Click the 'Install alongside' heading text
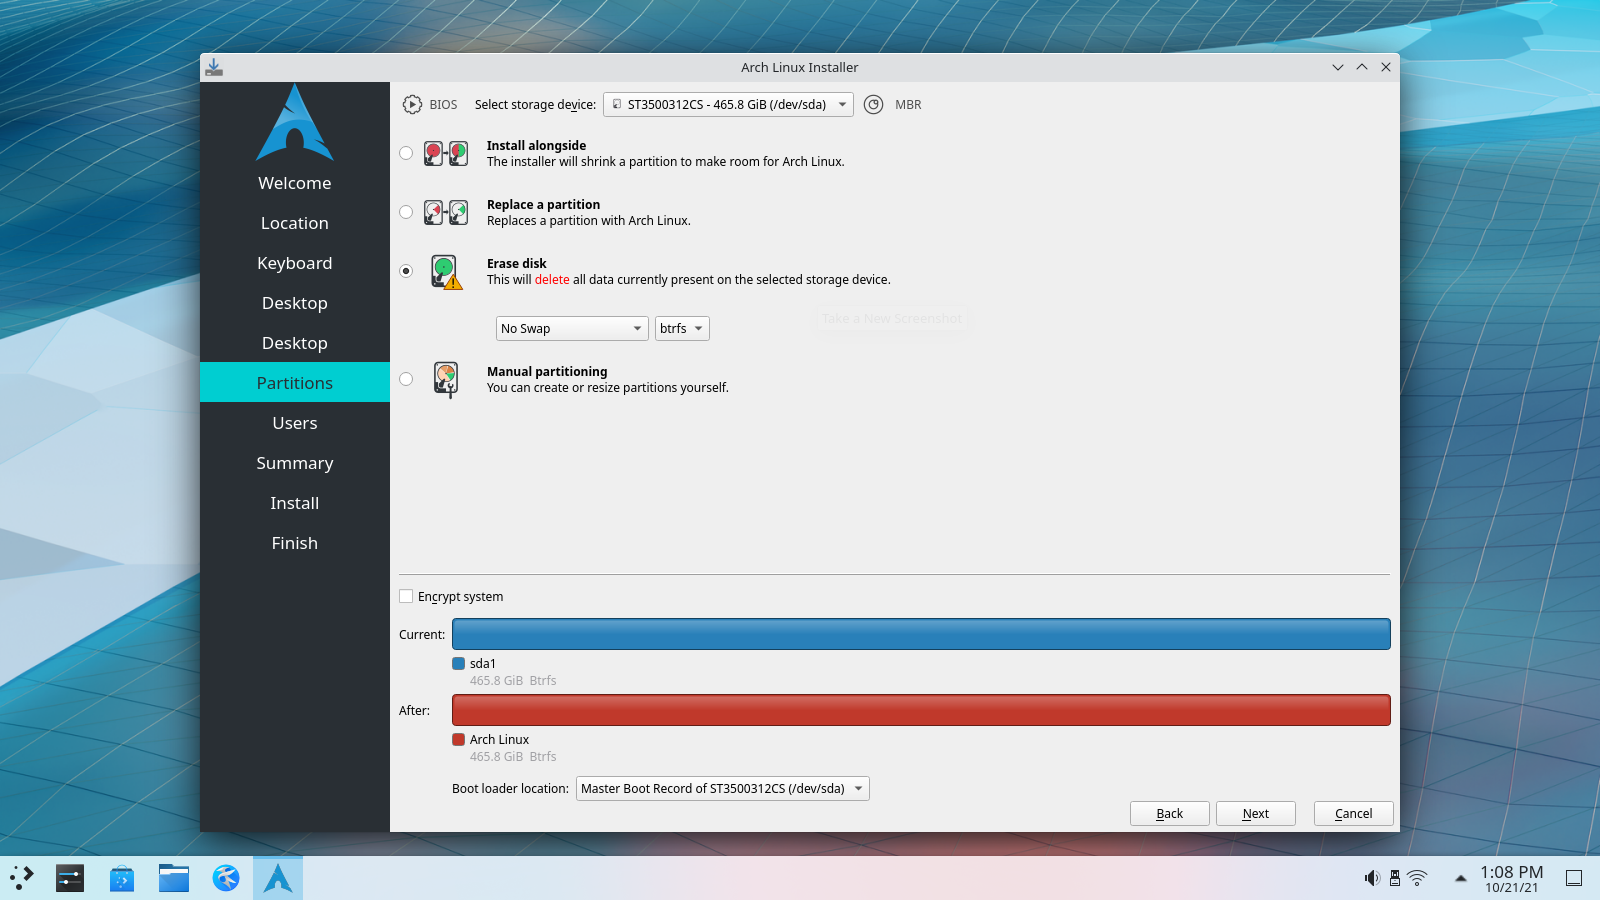The image size is (1600, 900). coord(536,146)
